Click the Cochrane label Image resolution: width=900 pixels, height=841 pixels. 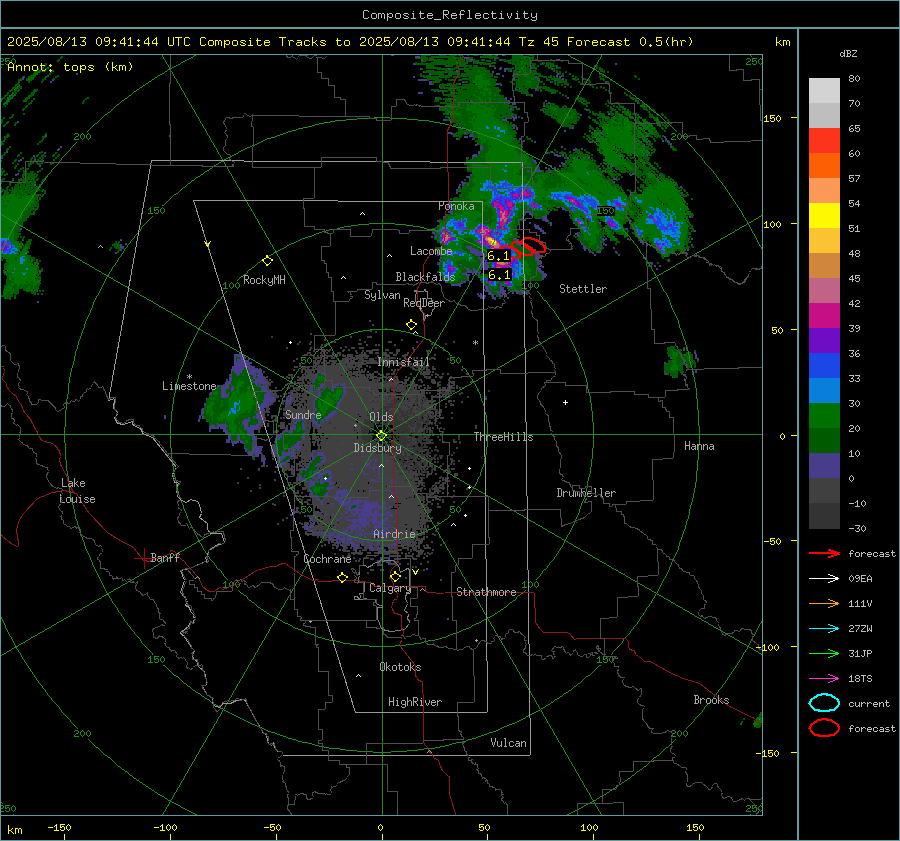coord(327,559)
